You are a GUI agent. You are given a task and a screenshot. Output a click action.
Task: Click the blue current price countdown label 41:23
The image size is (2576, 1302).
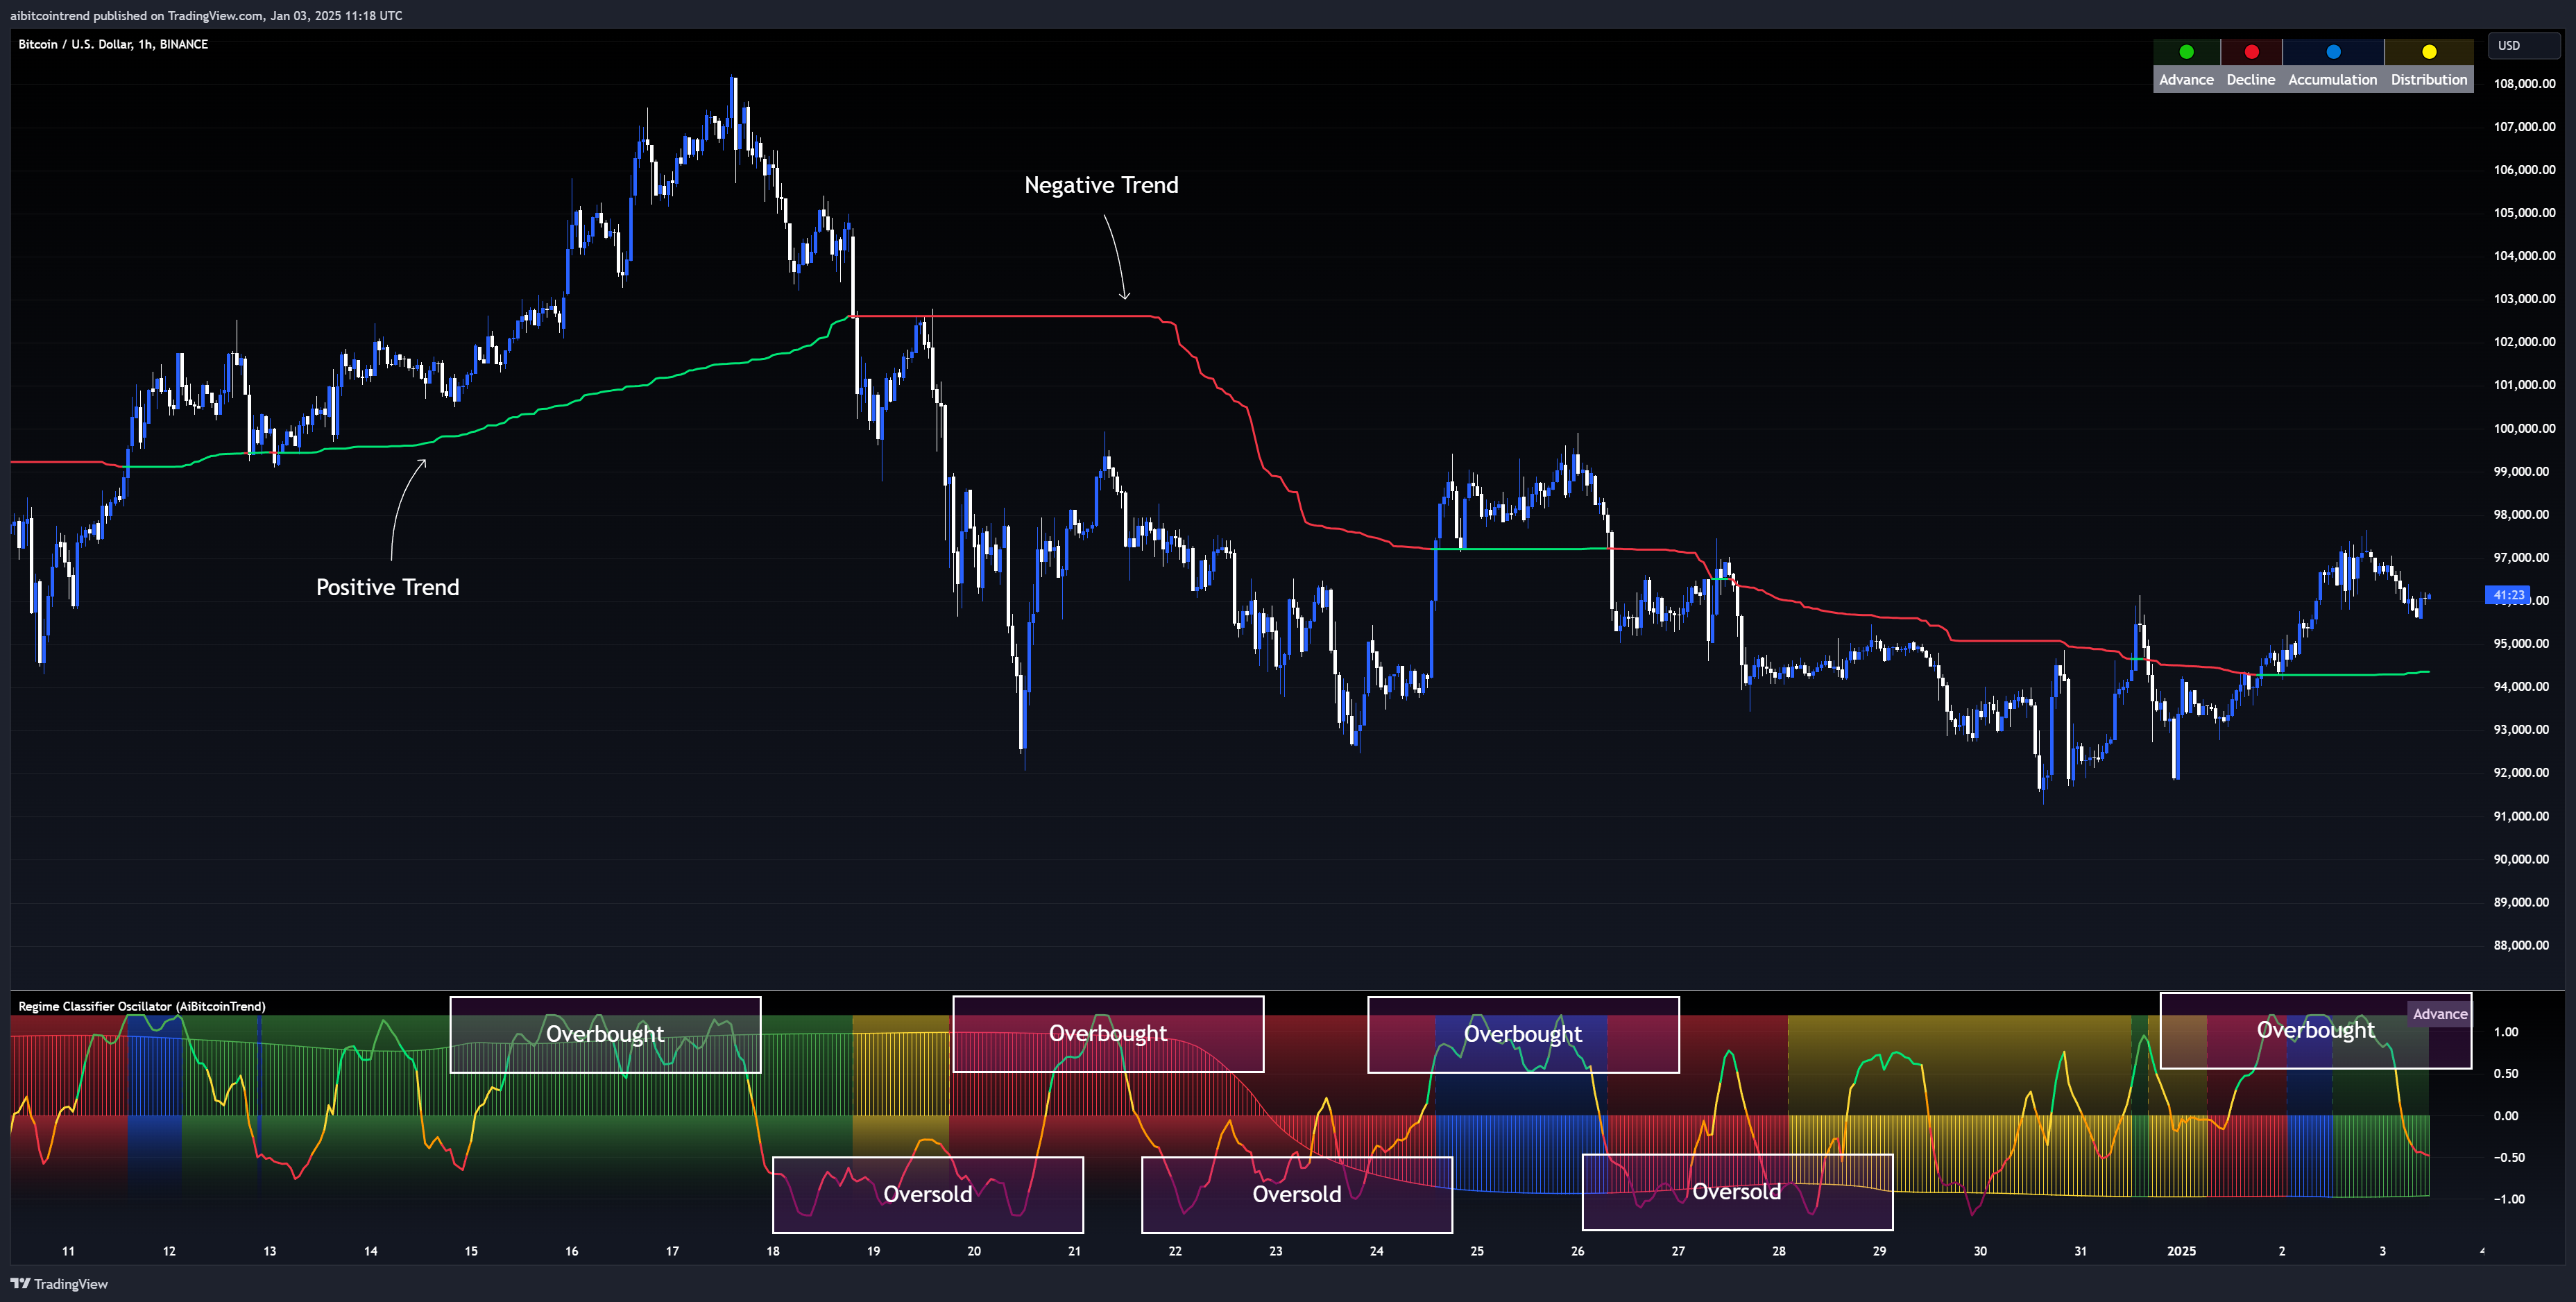pyautogui.click(x=2508, y=595)
